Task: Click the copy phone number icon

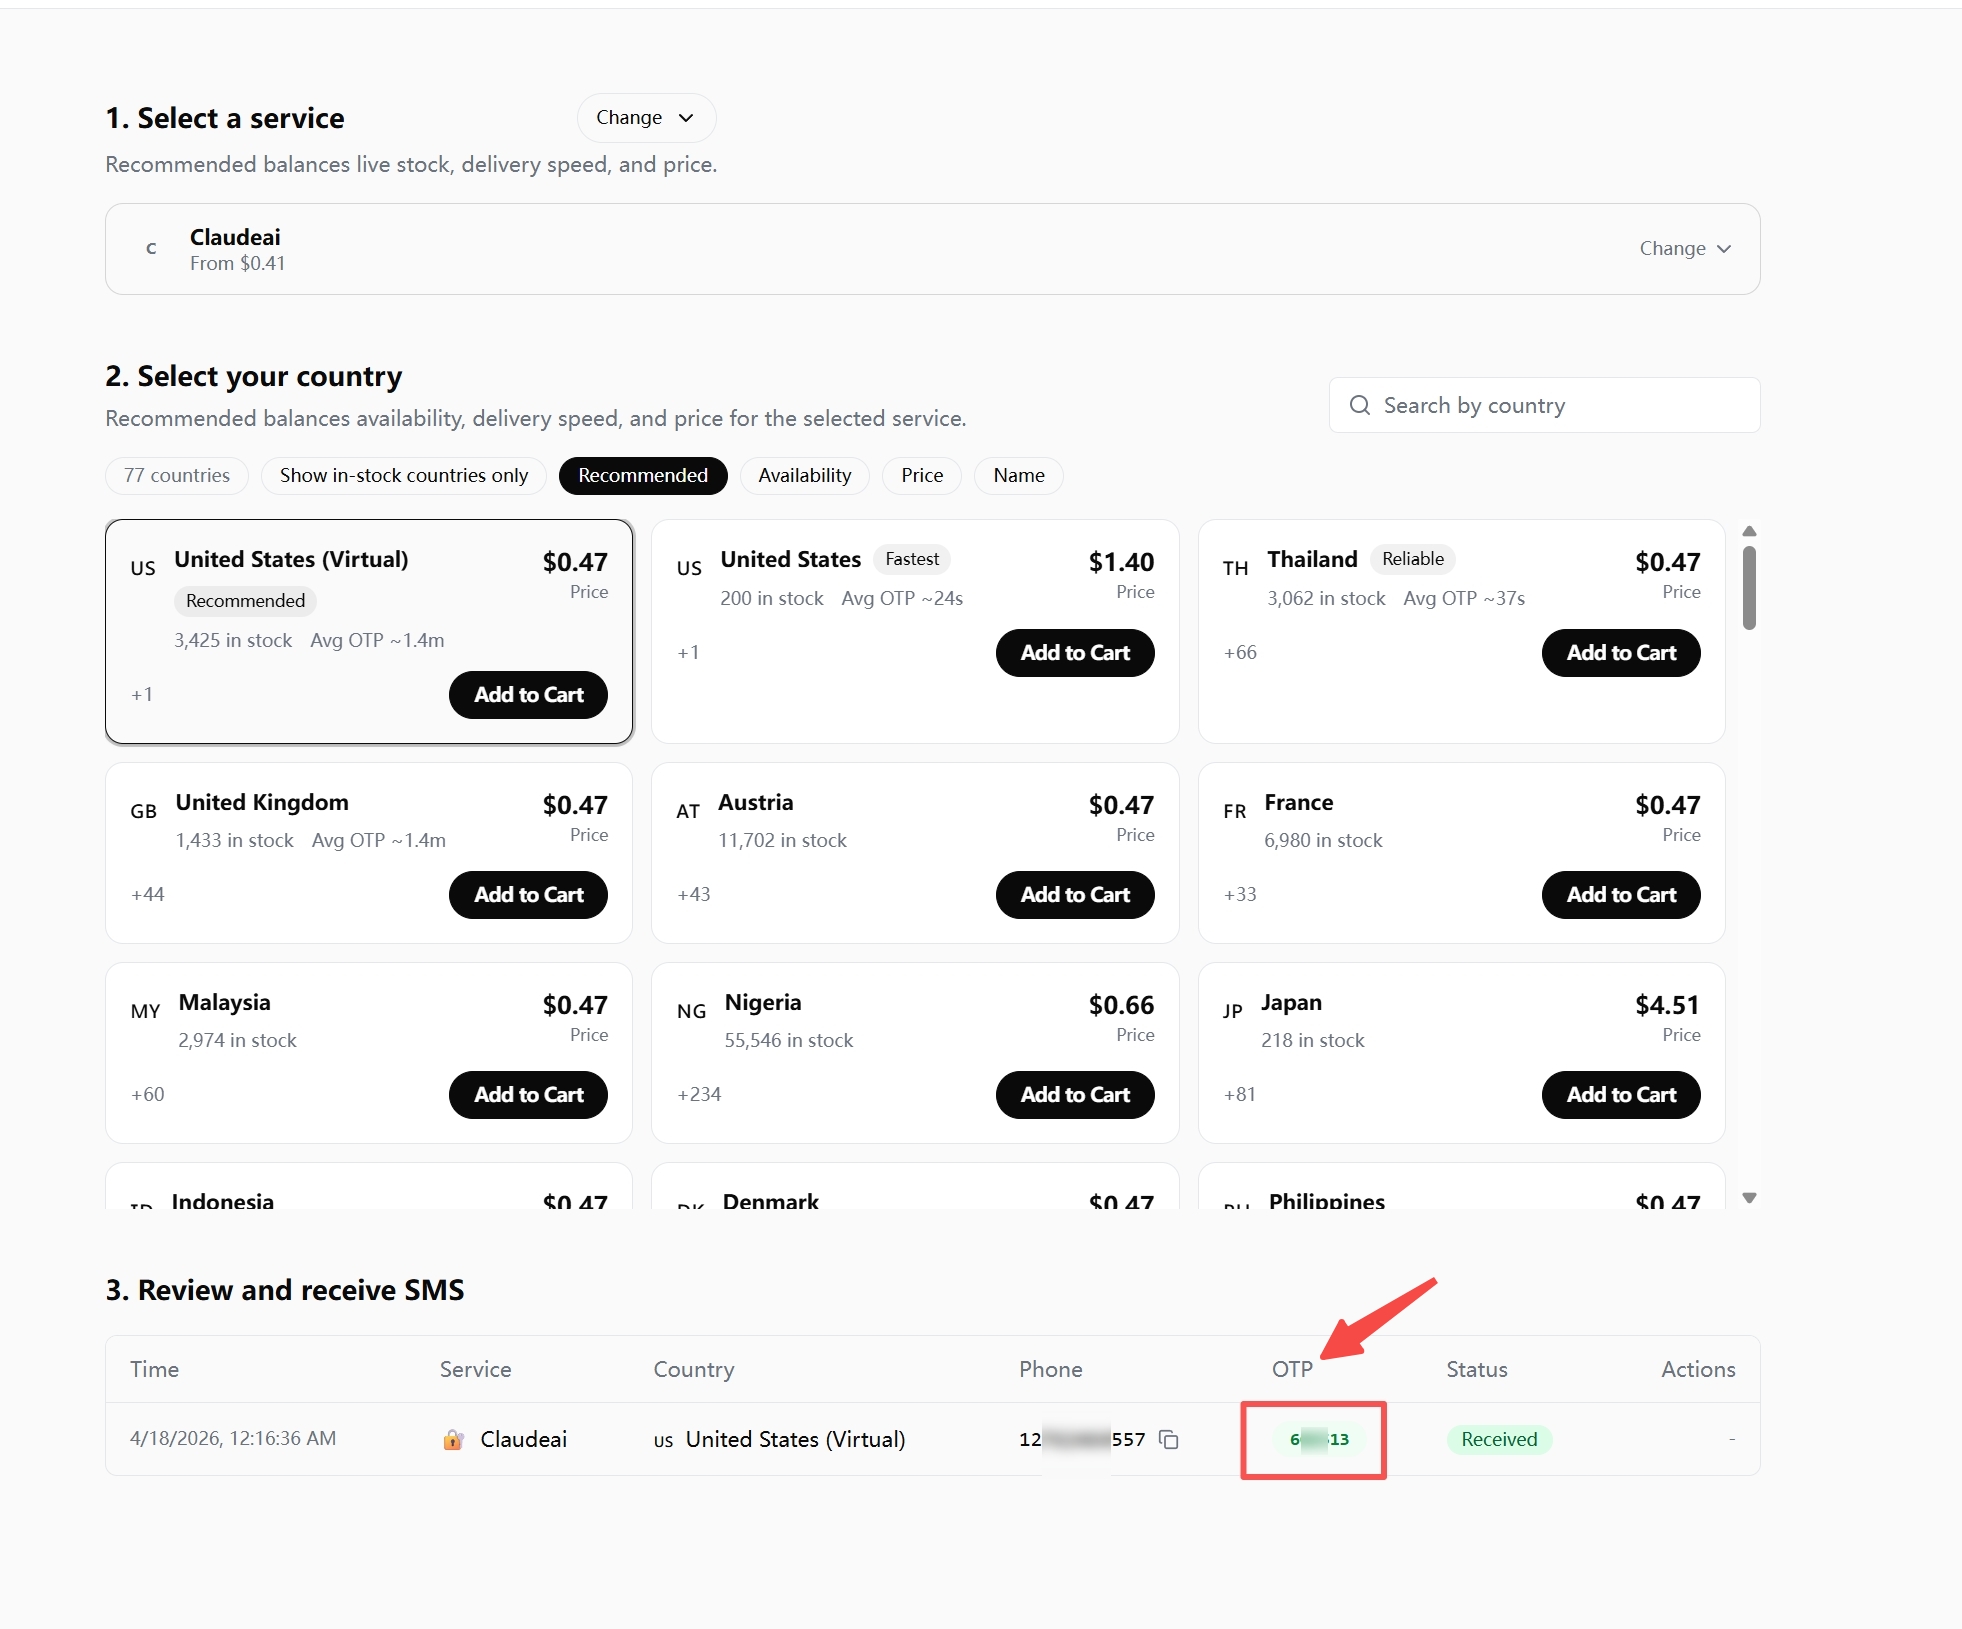Action: [1168, 1439]
